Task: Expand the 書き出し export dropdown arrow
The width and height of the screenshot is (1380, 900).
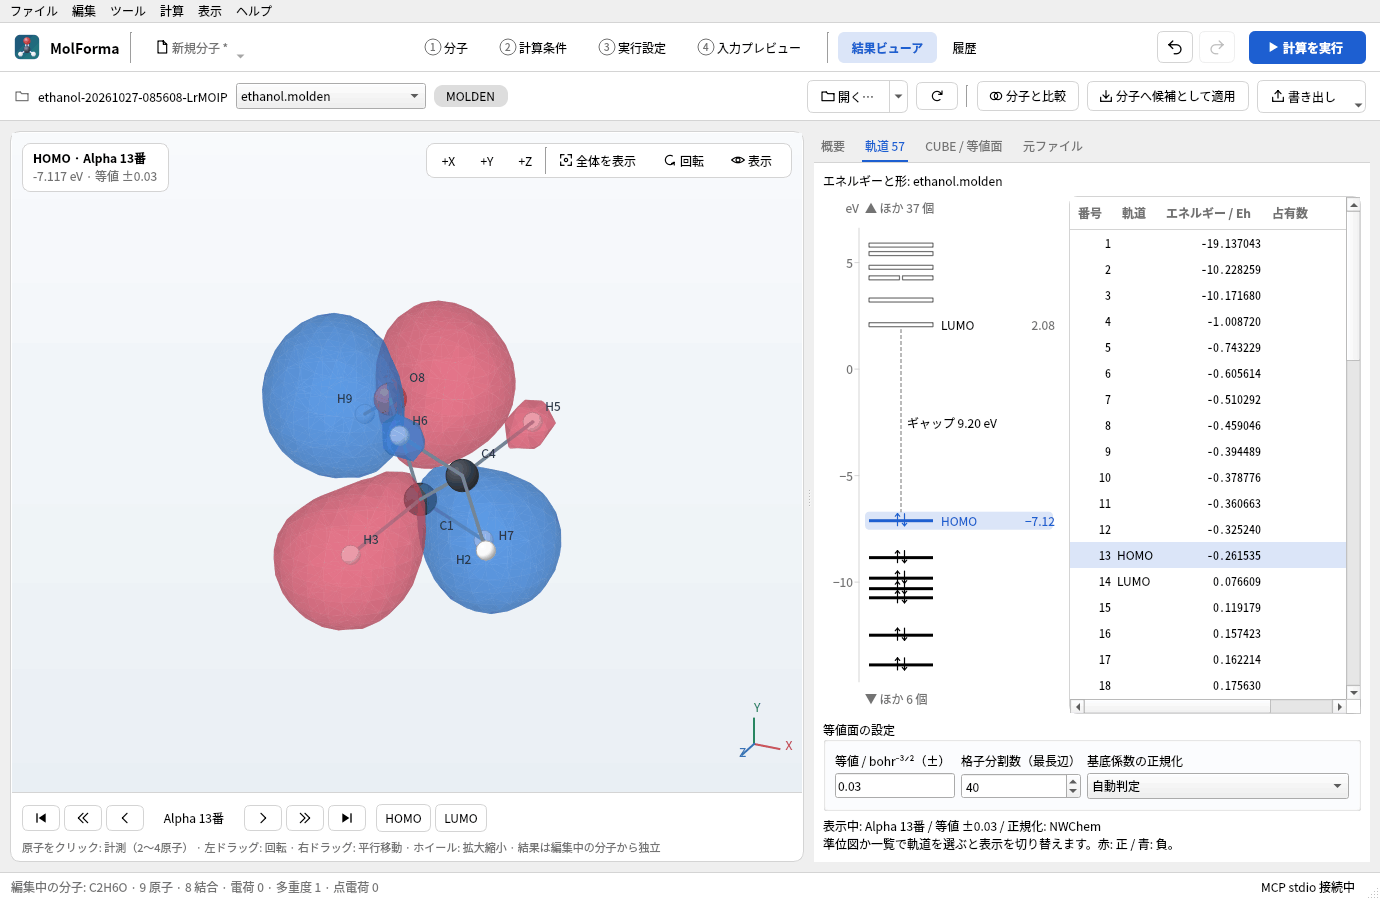Action: pyautogui.click(x=1357, y=104)
